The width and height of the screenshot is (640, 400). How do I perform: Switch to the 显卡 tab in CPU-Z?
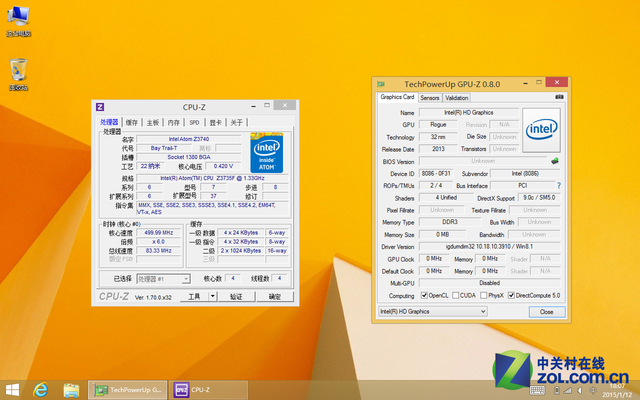click(x=216, y=122)
